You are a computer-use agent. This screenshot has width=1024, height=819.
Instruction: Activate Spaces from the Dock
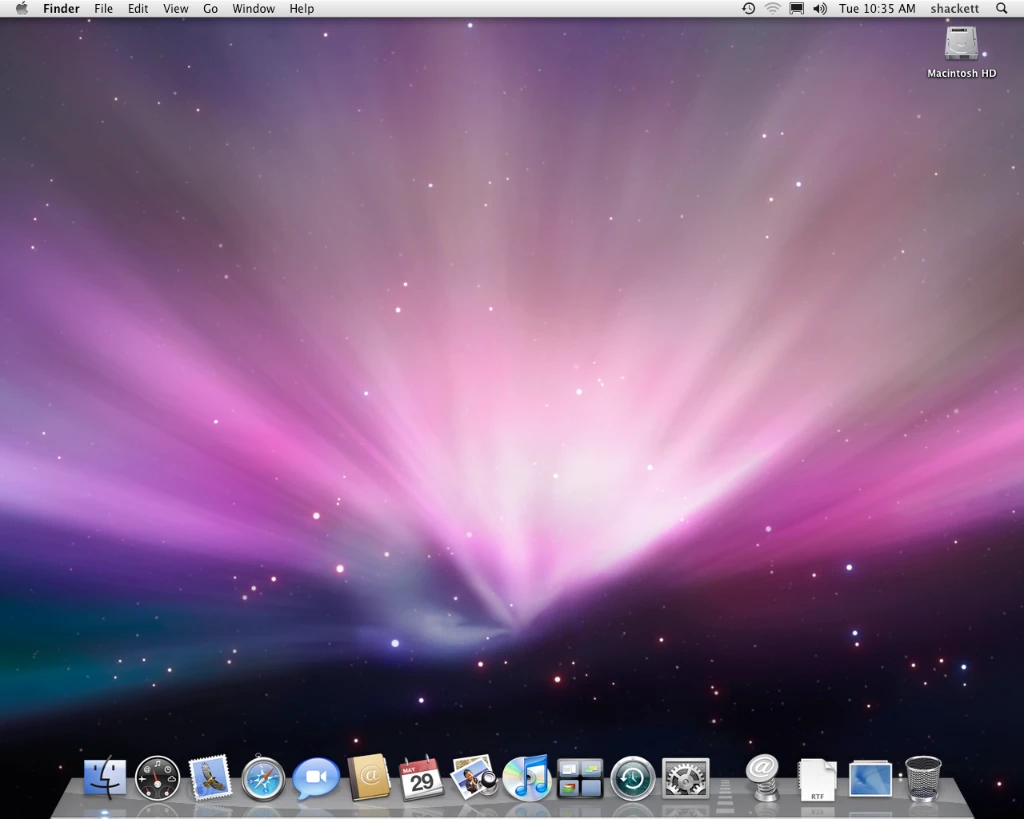[x=580, y=777]
